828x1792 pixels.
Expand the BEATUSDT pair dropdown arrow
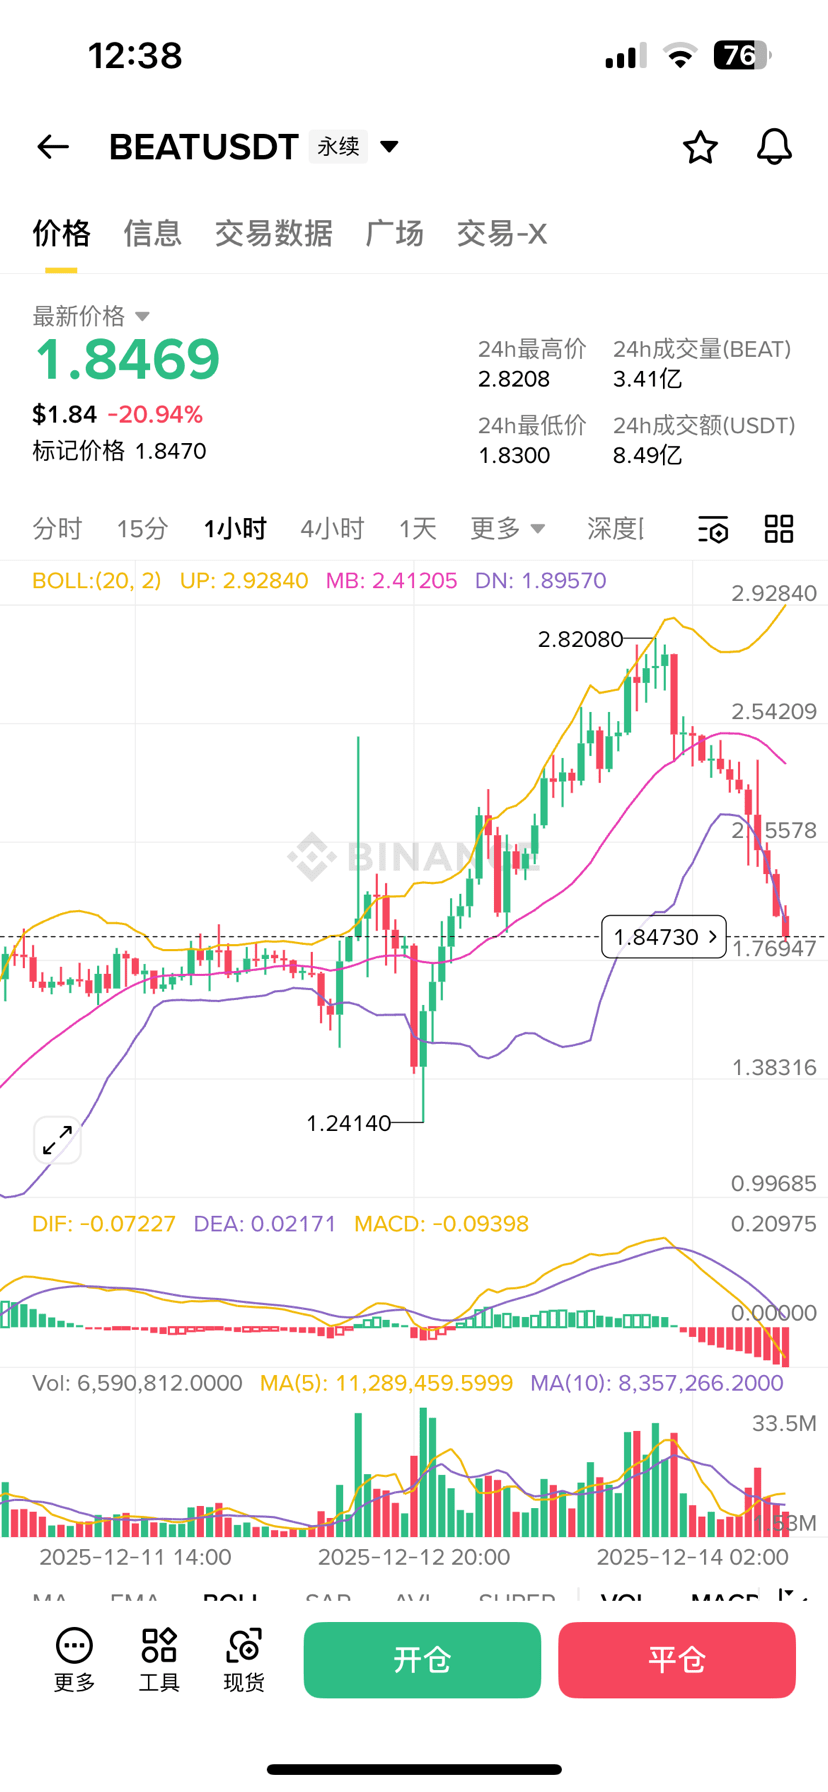pos(390,147)
